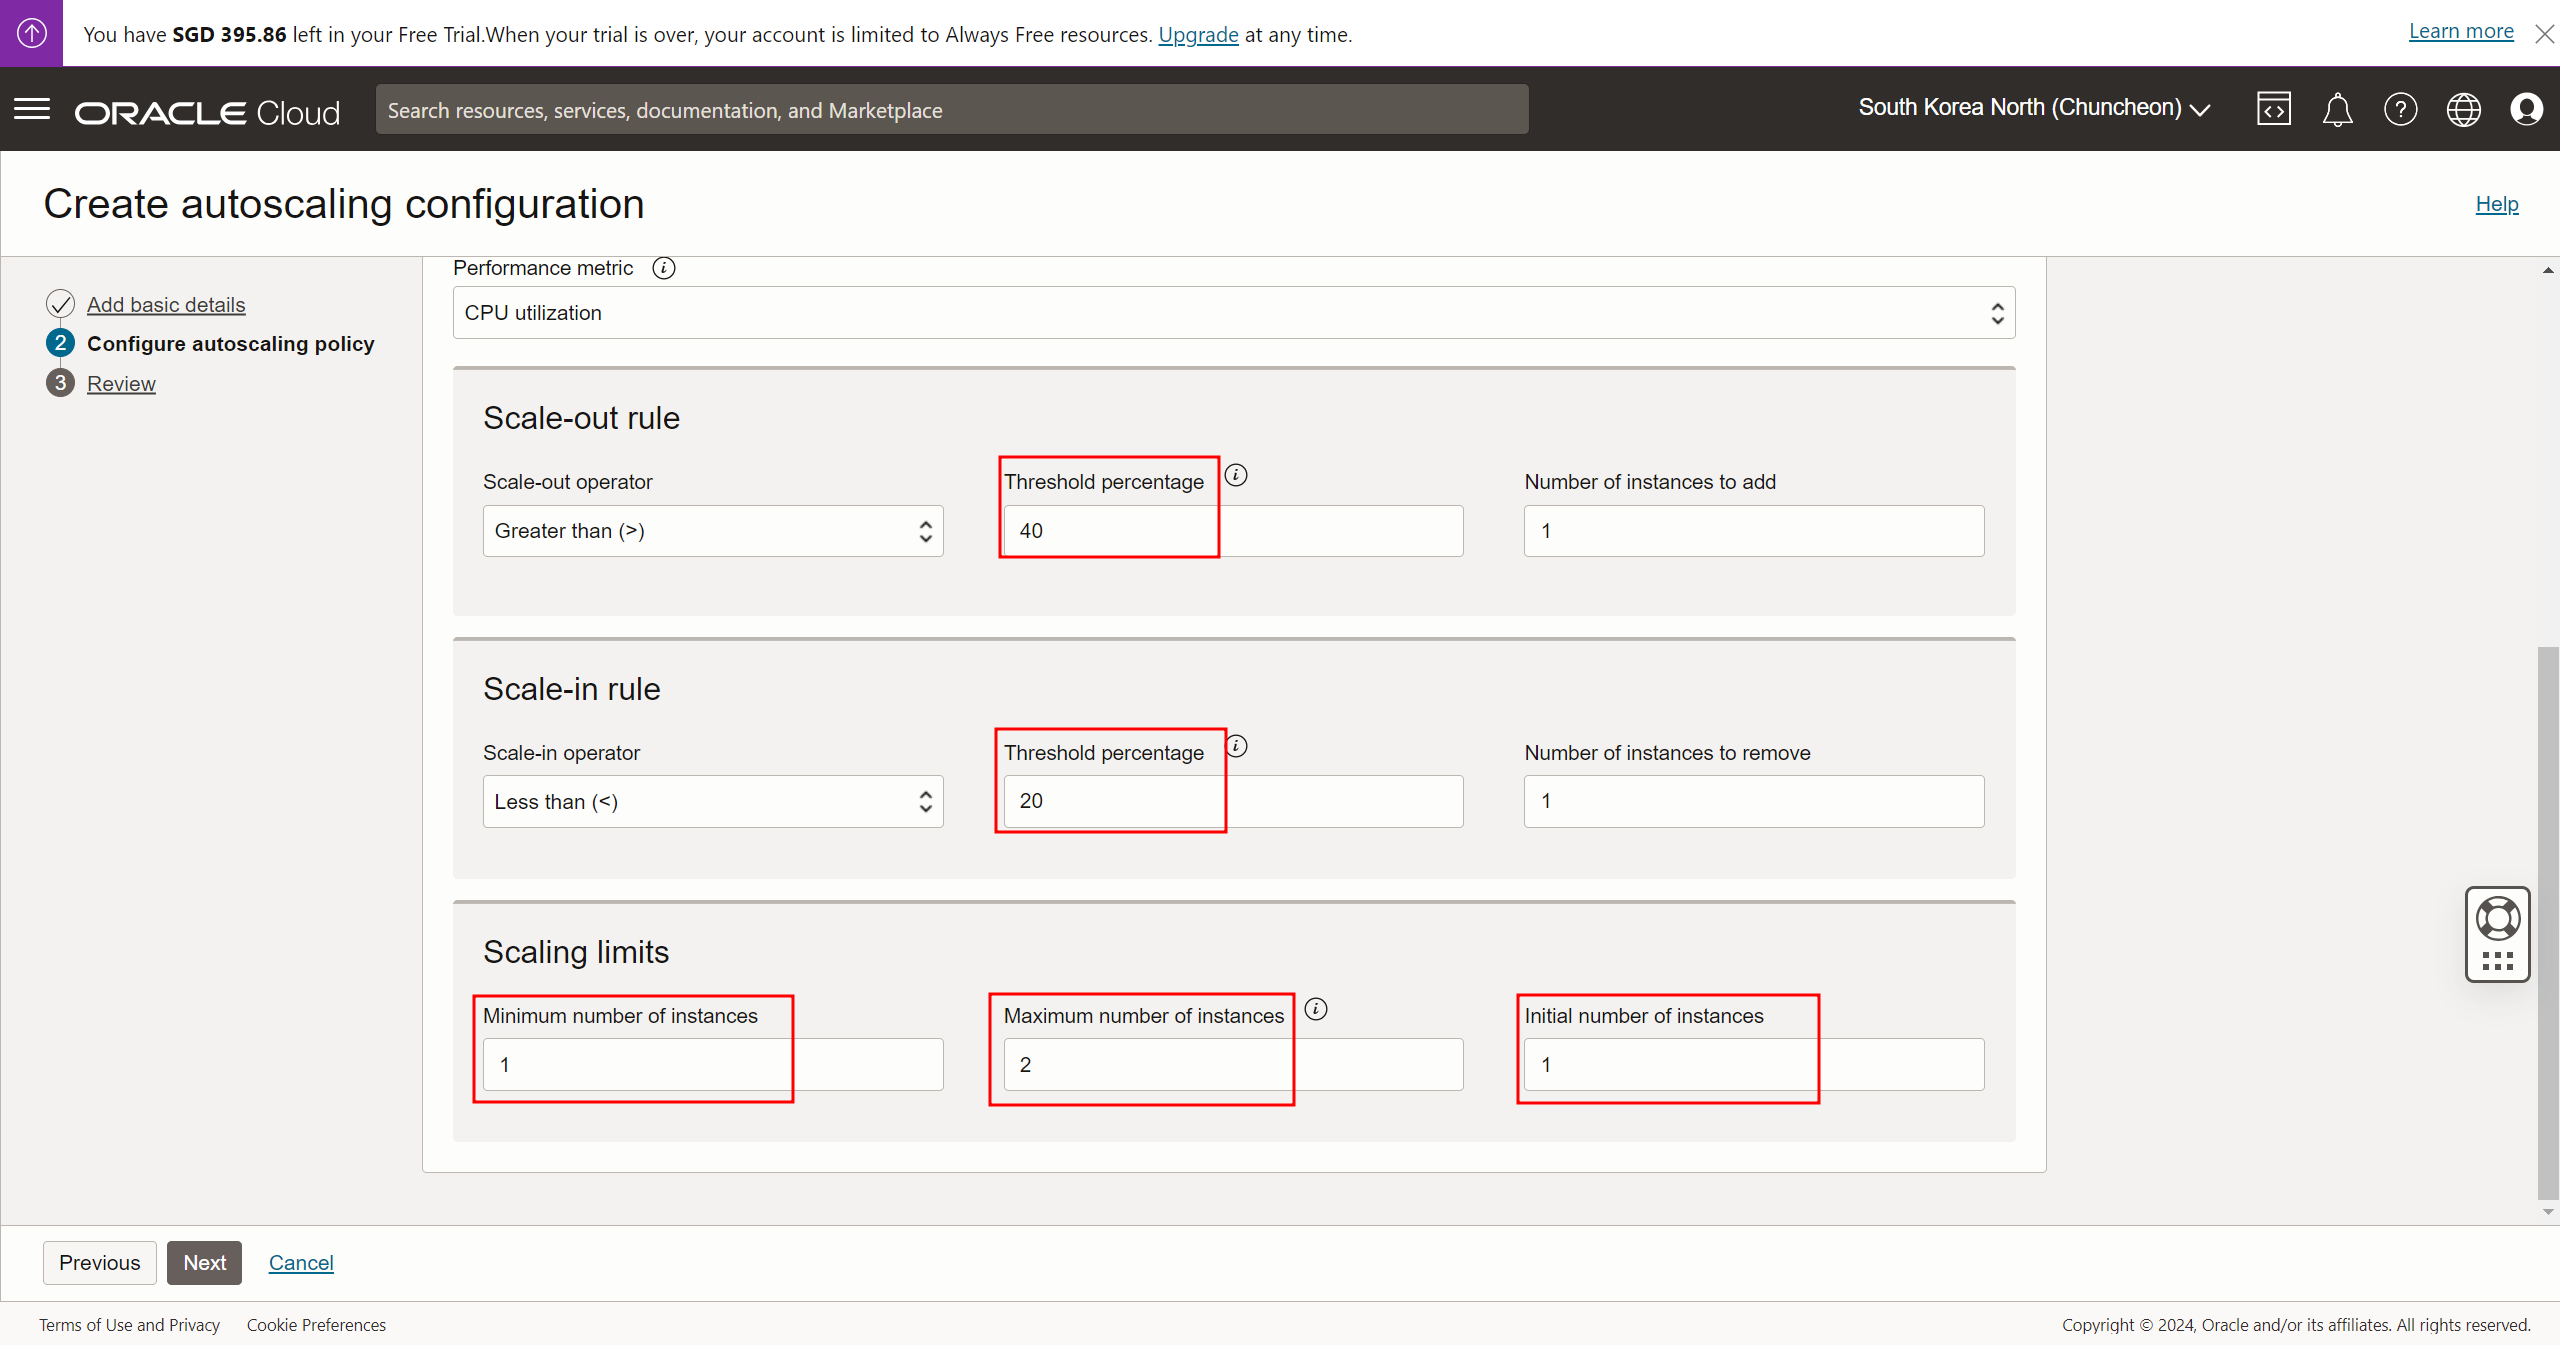Open the Scale-out operator dropdown
The width and height of the screenshot is (2560, 1345).
pyautogui.click(x=712, y=531)
